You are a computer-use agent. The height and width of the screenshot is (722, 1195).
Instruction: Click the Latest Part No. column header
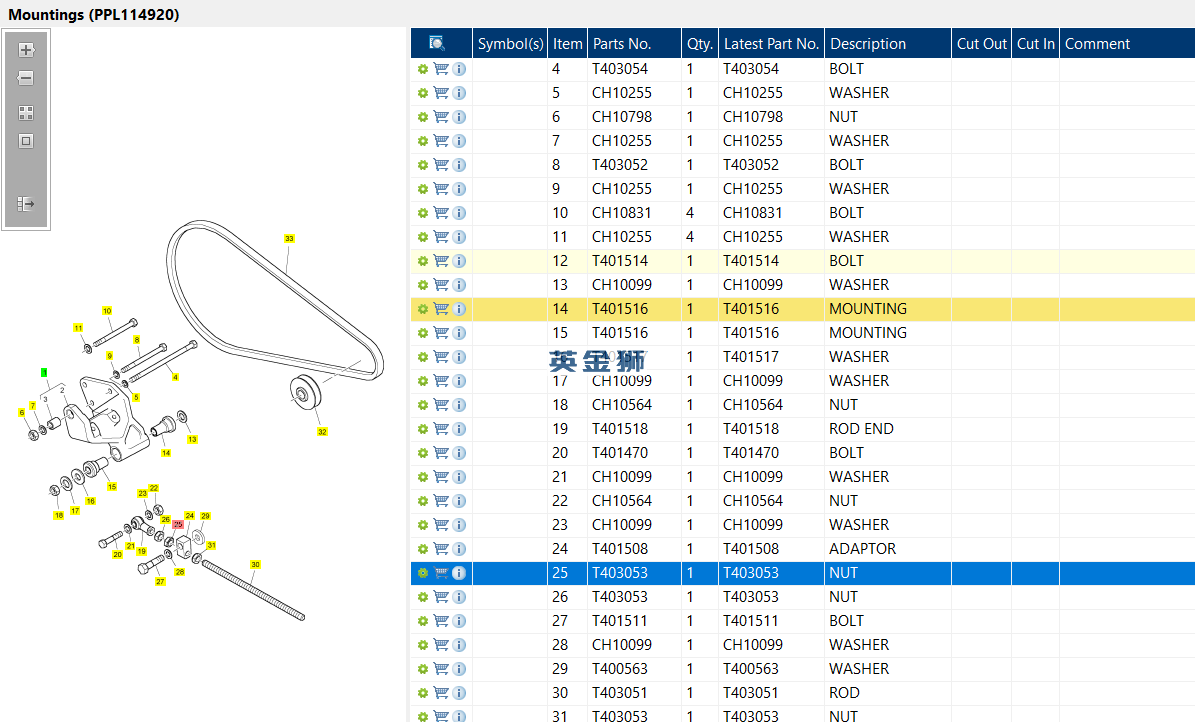[x=771, y=43]
